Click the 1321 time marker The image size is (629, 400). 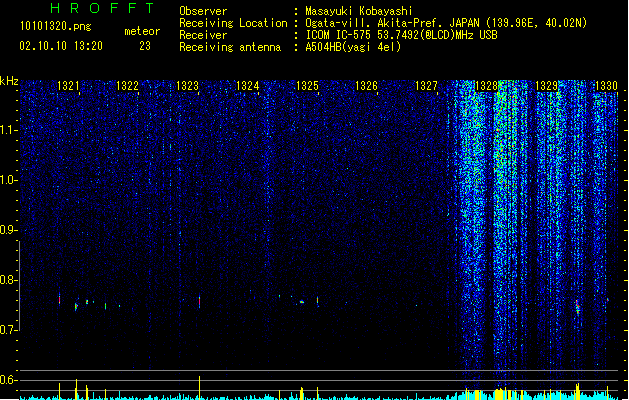pyautogui.click(x=68, y=85)
